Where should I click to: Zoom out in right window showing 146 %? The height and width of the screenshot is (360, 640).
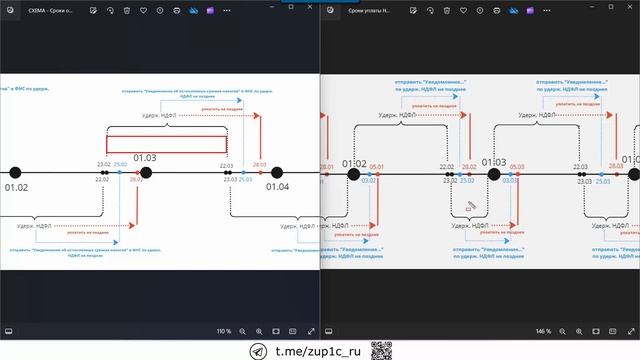[562, 331]
